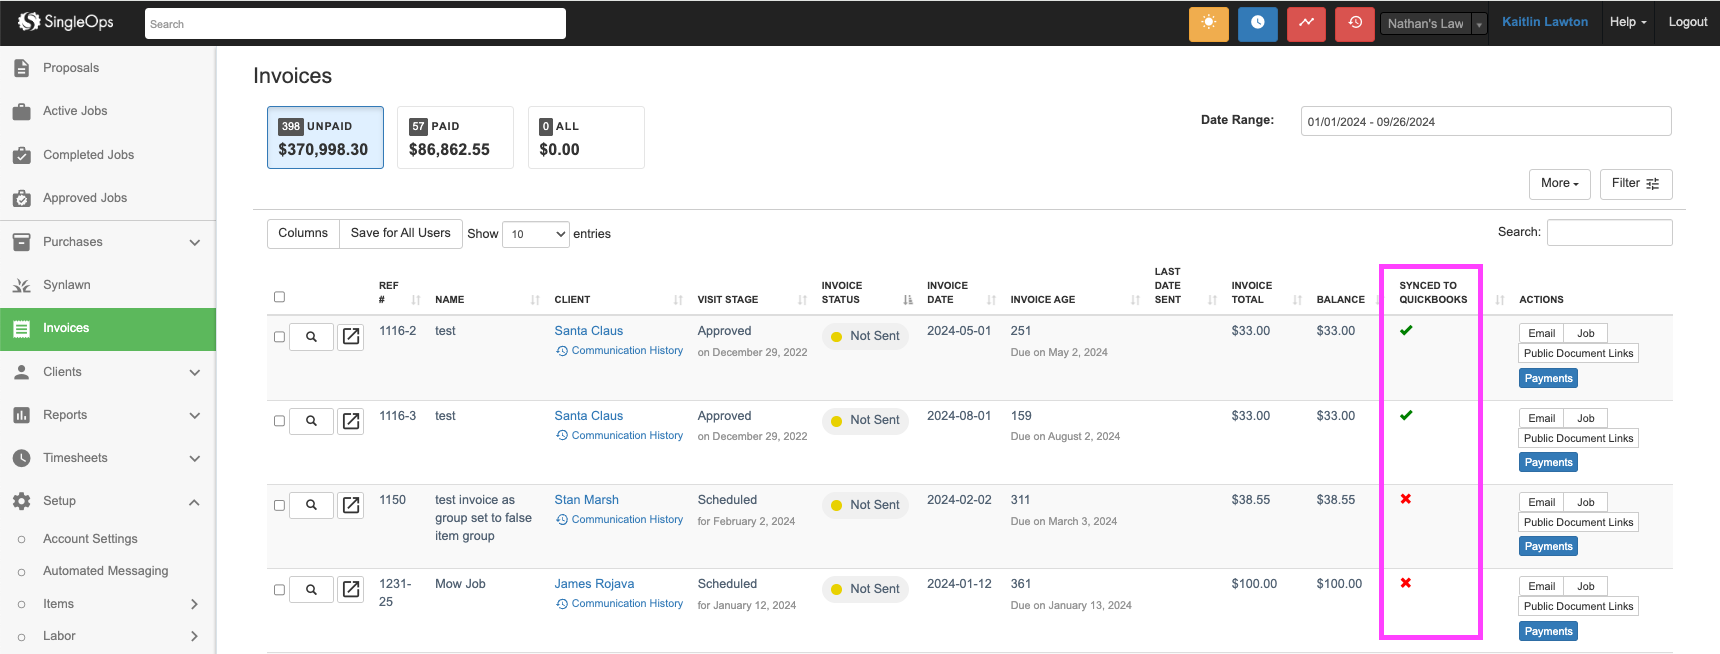
Task: Click magnifier icon for invoice 1231-25
Action: coord(311,590)
